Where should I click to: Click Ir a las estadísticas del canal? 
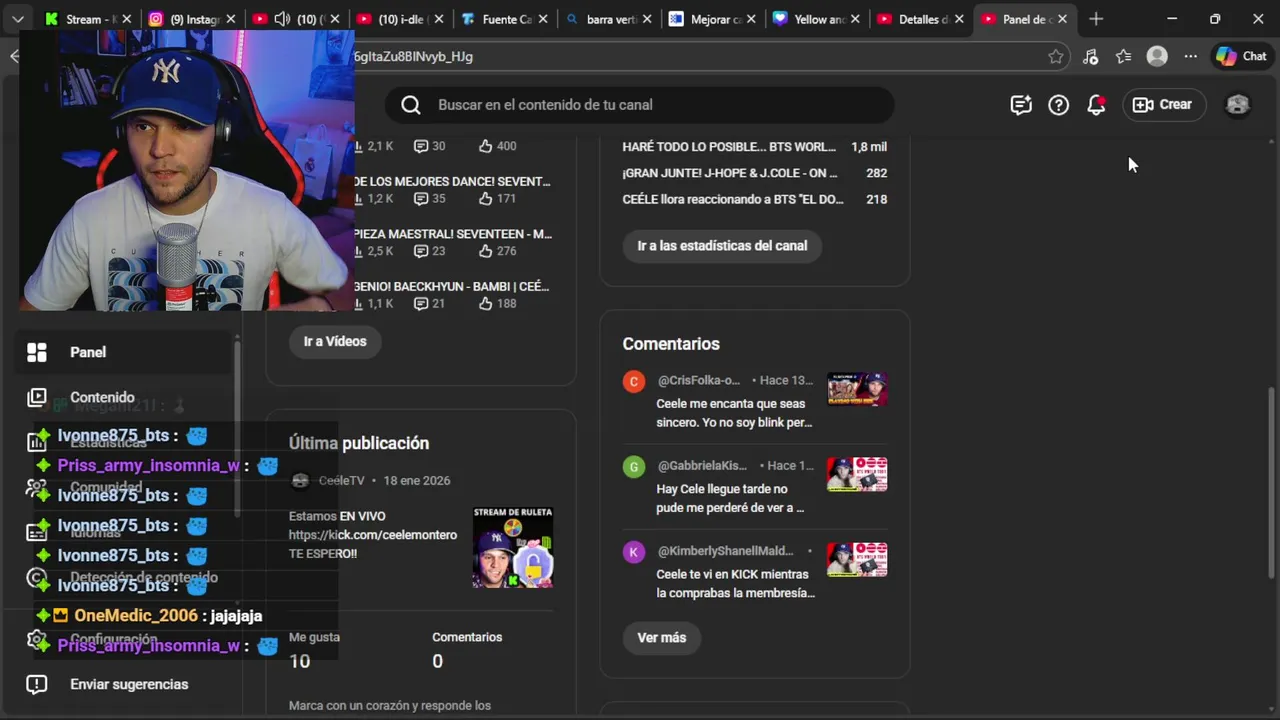[x=722, y=246]
